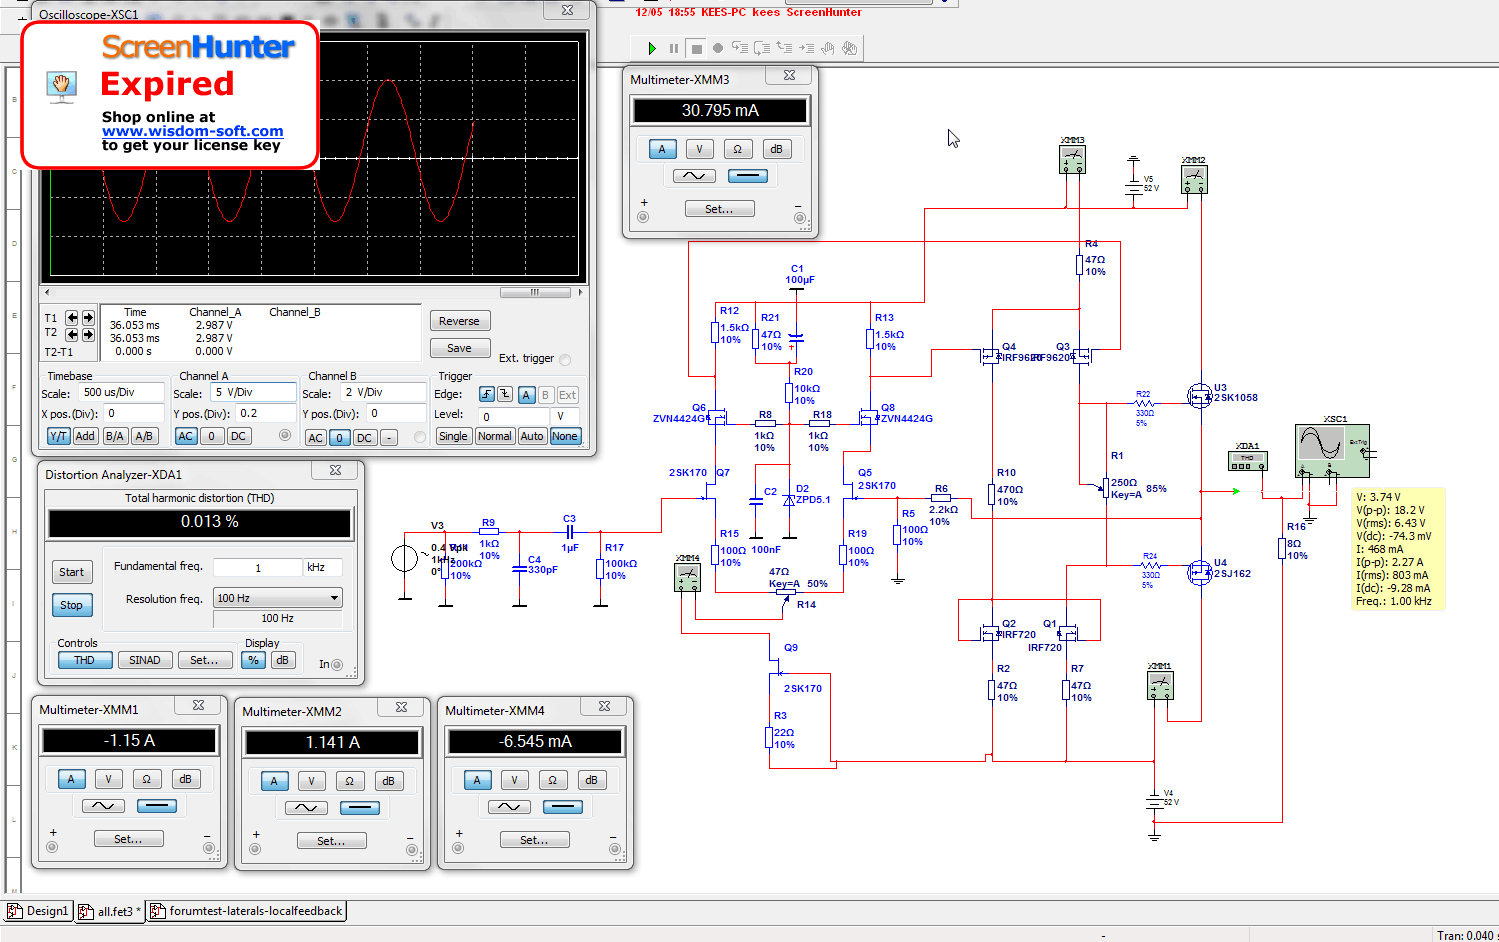1499x942 pixels.
Task: Pause the simulation
Action: [674, 48]
